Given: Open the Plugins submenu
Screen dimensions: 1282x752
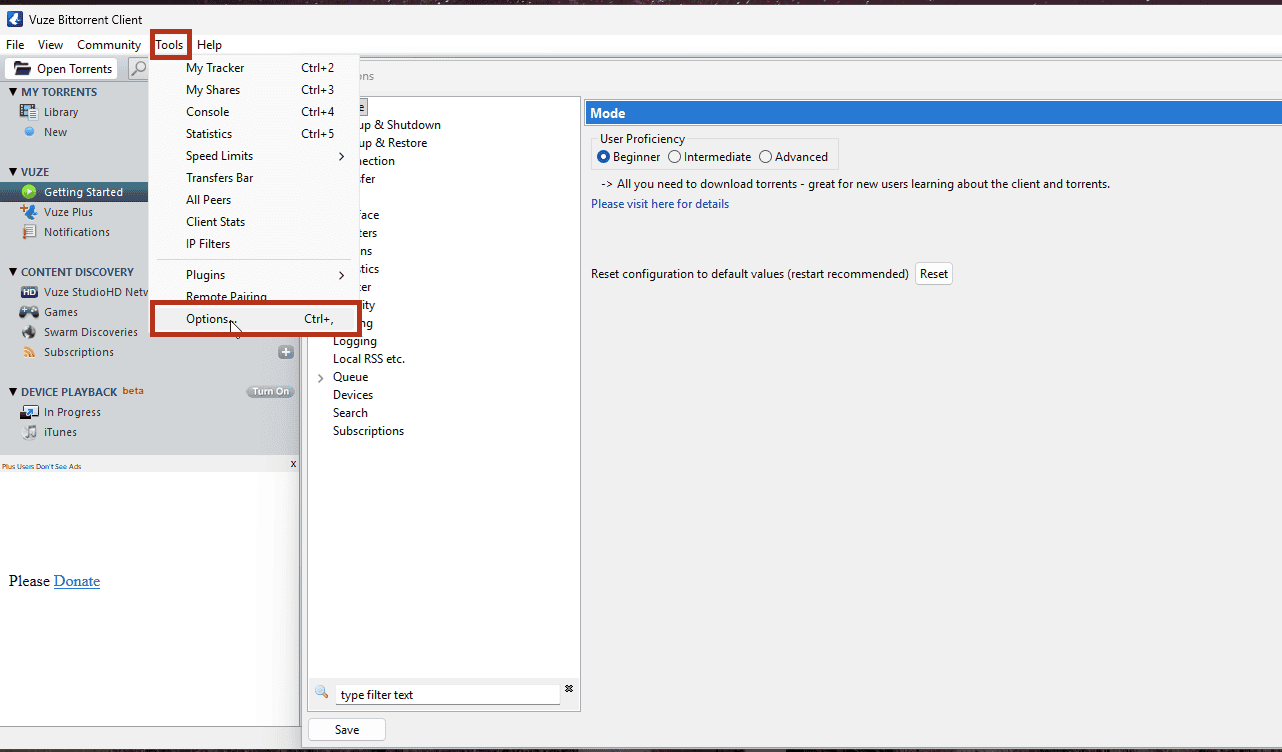Looking at the screenshot, I should click(x=254, y=275).
